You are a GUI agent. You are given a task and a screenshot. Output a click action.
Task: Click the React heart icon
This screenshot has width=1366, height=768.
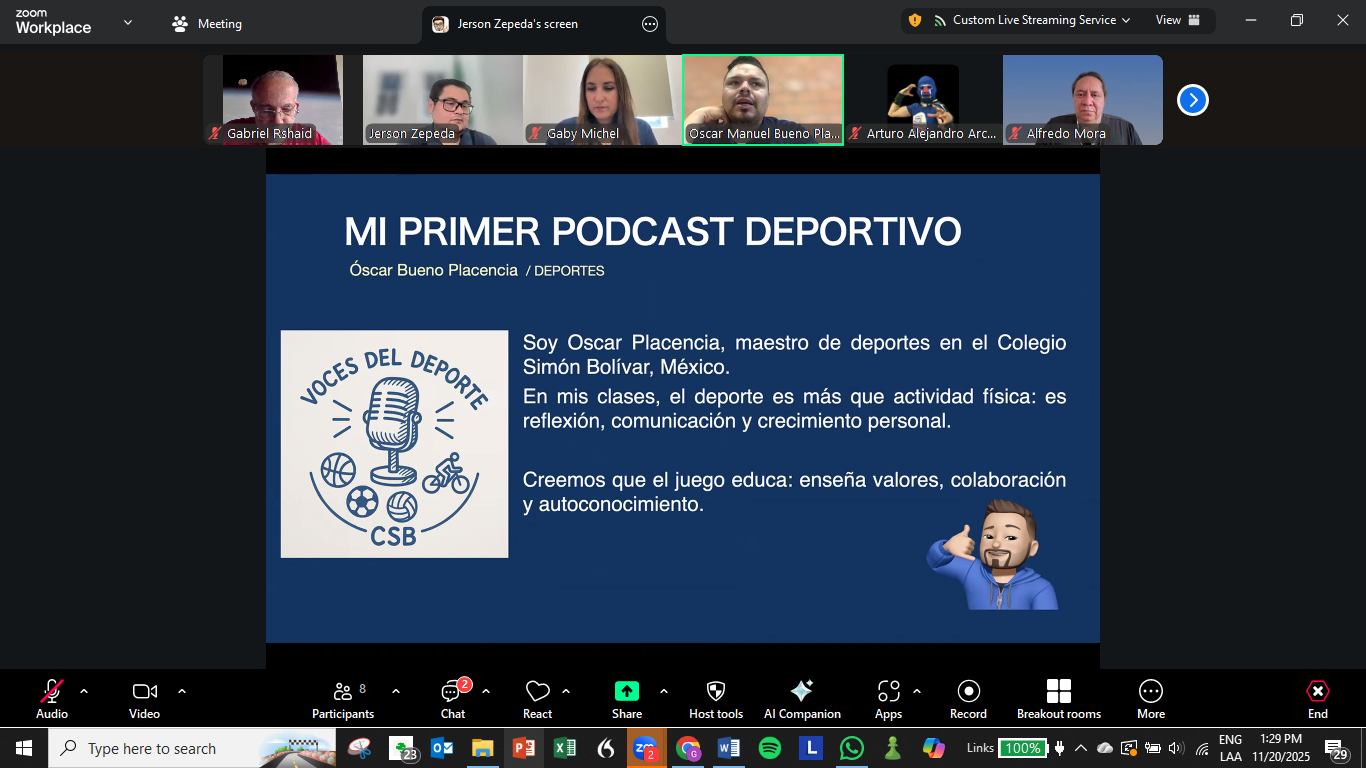click(537, 698)
